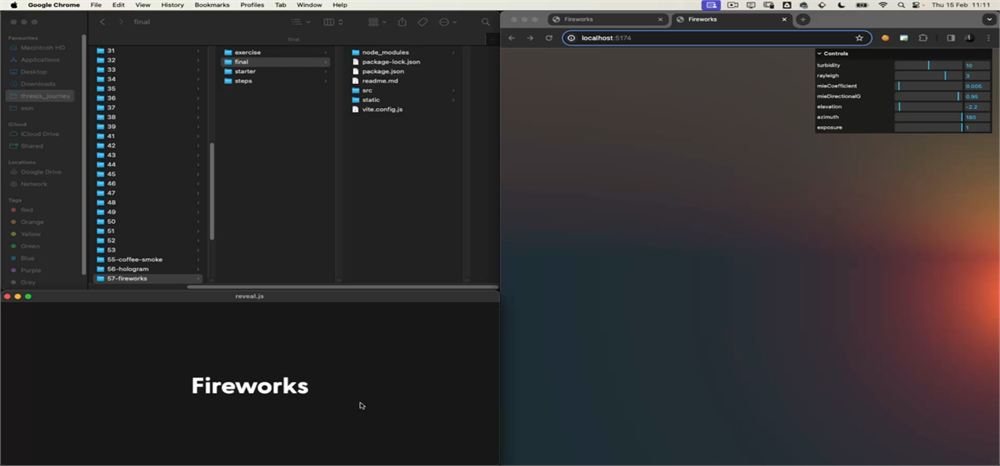This screenshot has height=466, width=1000.
Task: Switch to first Fireworks tab
Action: click(607, 20)
